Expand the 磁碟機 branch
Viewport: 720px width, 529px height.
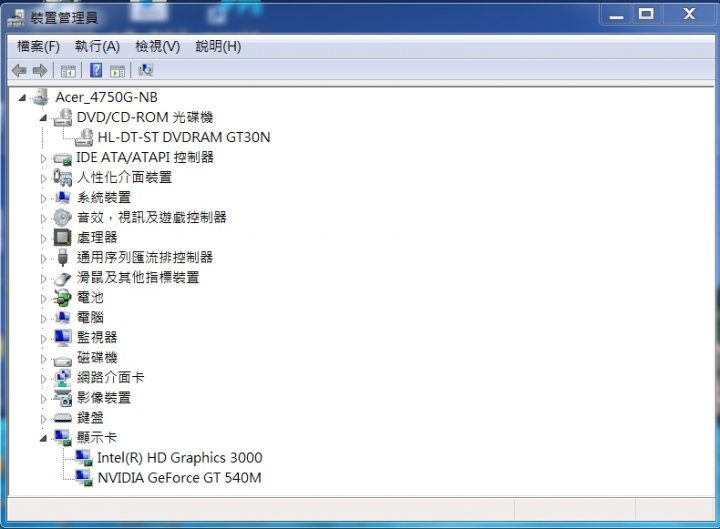click(44, 359)
